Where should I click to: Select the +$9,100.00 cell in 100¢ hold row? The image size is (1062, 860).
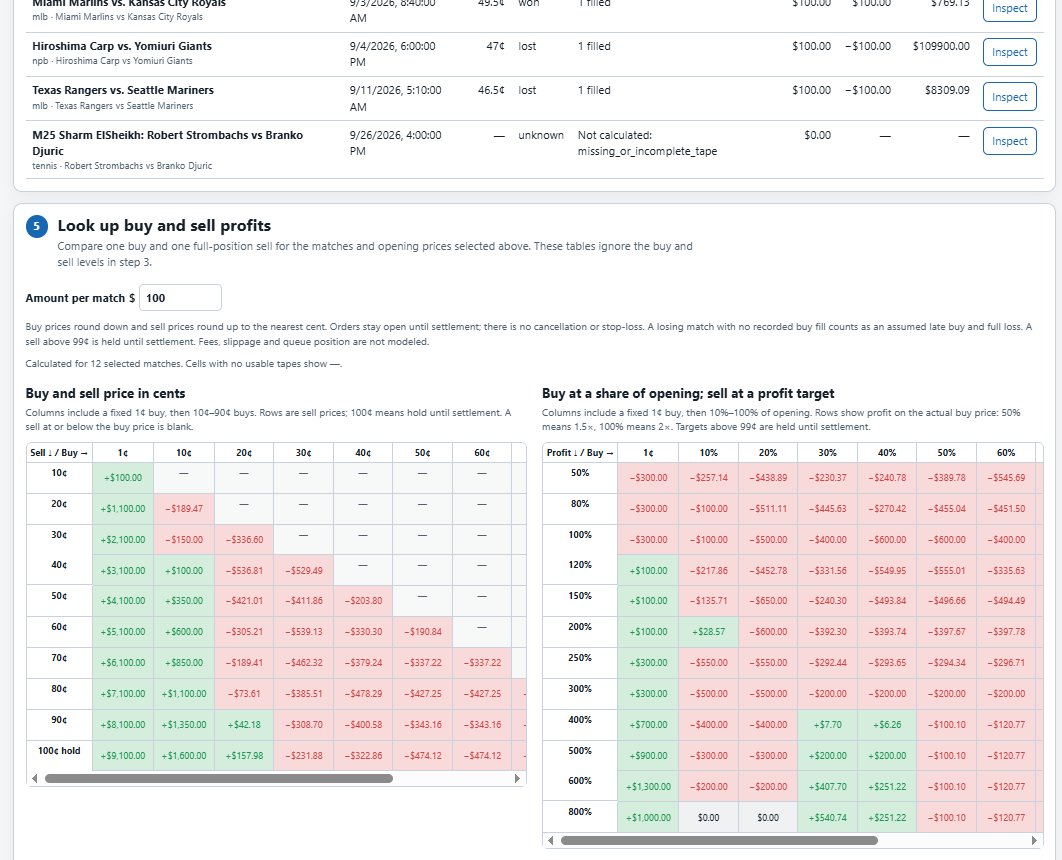click(123, 755)
